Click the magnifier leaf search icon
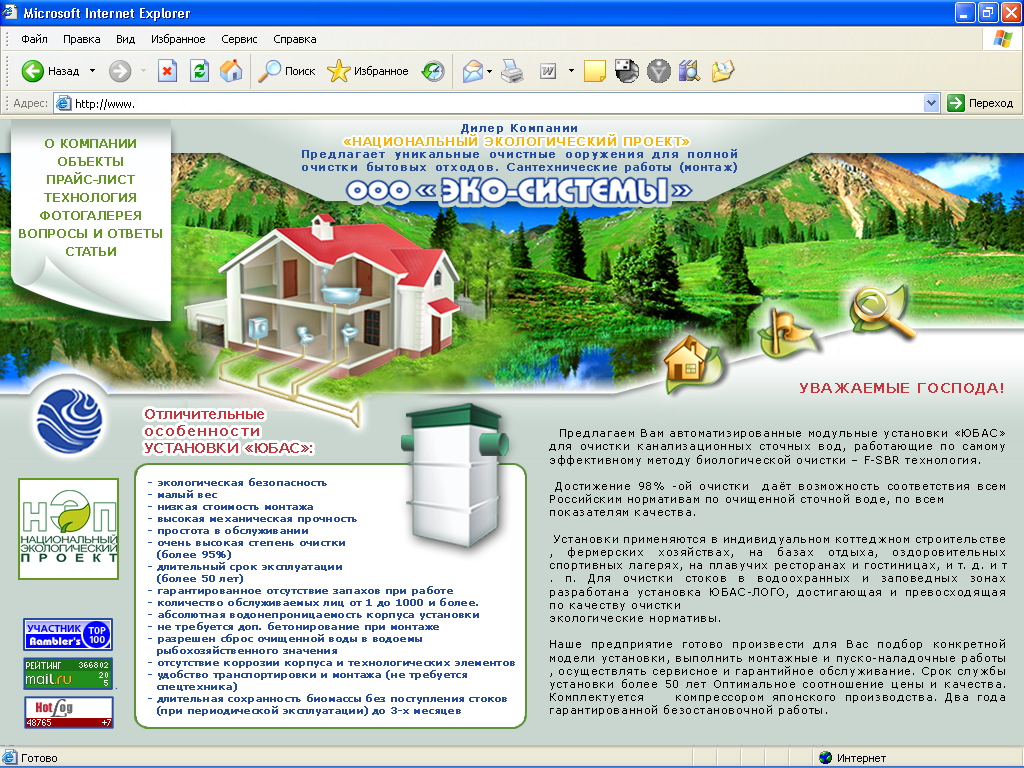The image size is (1024, 768). [882, 310]
